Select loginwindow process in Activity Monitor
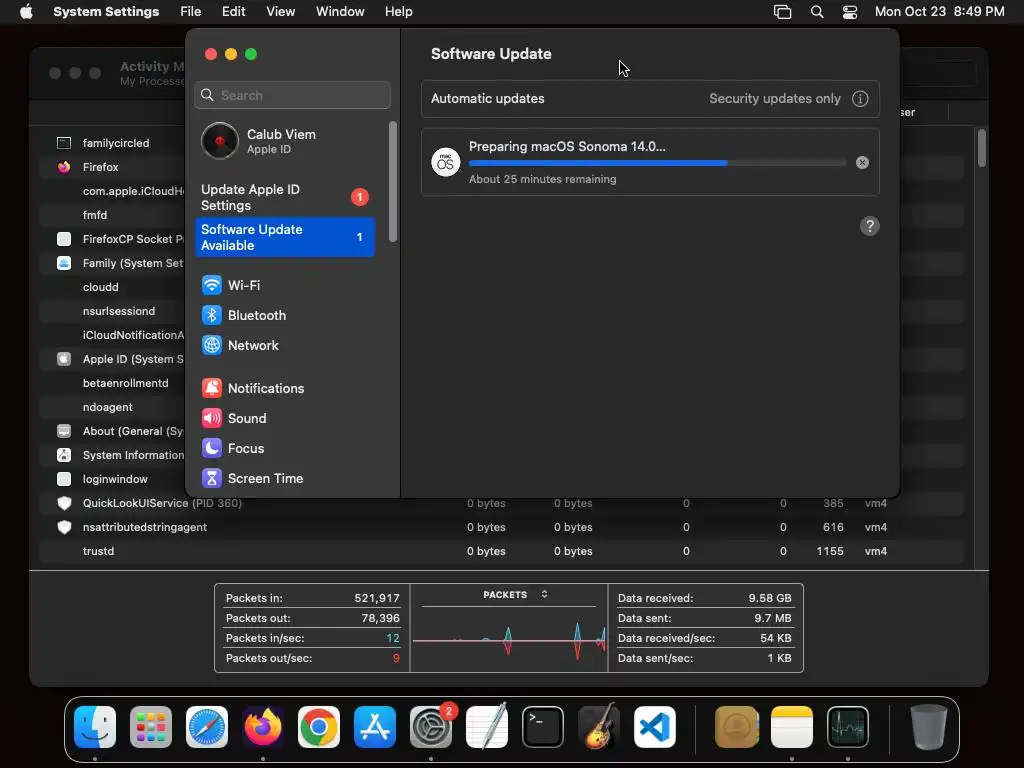The image size is (1024, 768). coord(115,479)
